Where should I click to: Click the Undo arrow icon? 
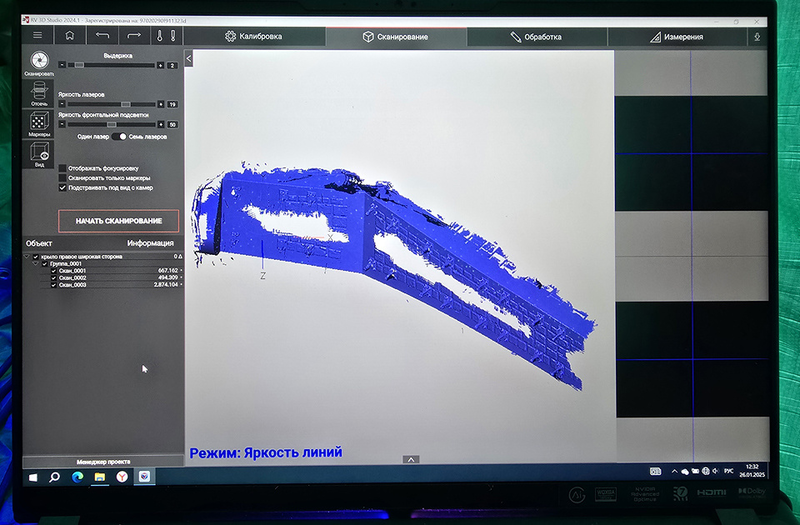click(x=102, y=37)
